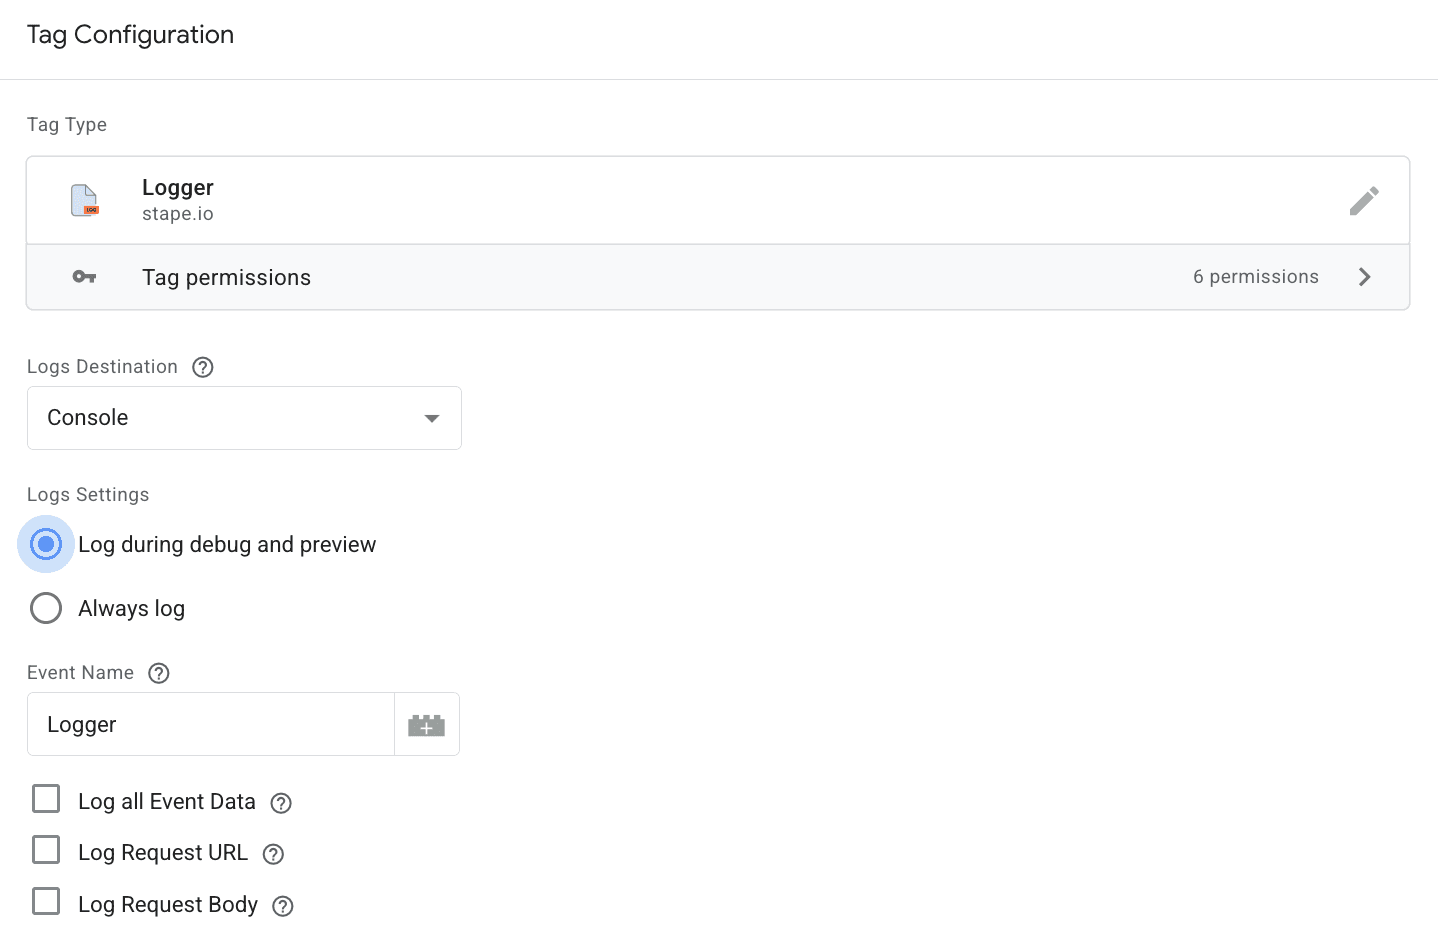Select Log during debug and preview

click(x=46, y=544)
